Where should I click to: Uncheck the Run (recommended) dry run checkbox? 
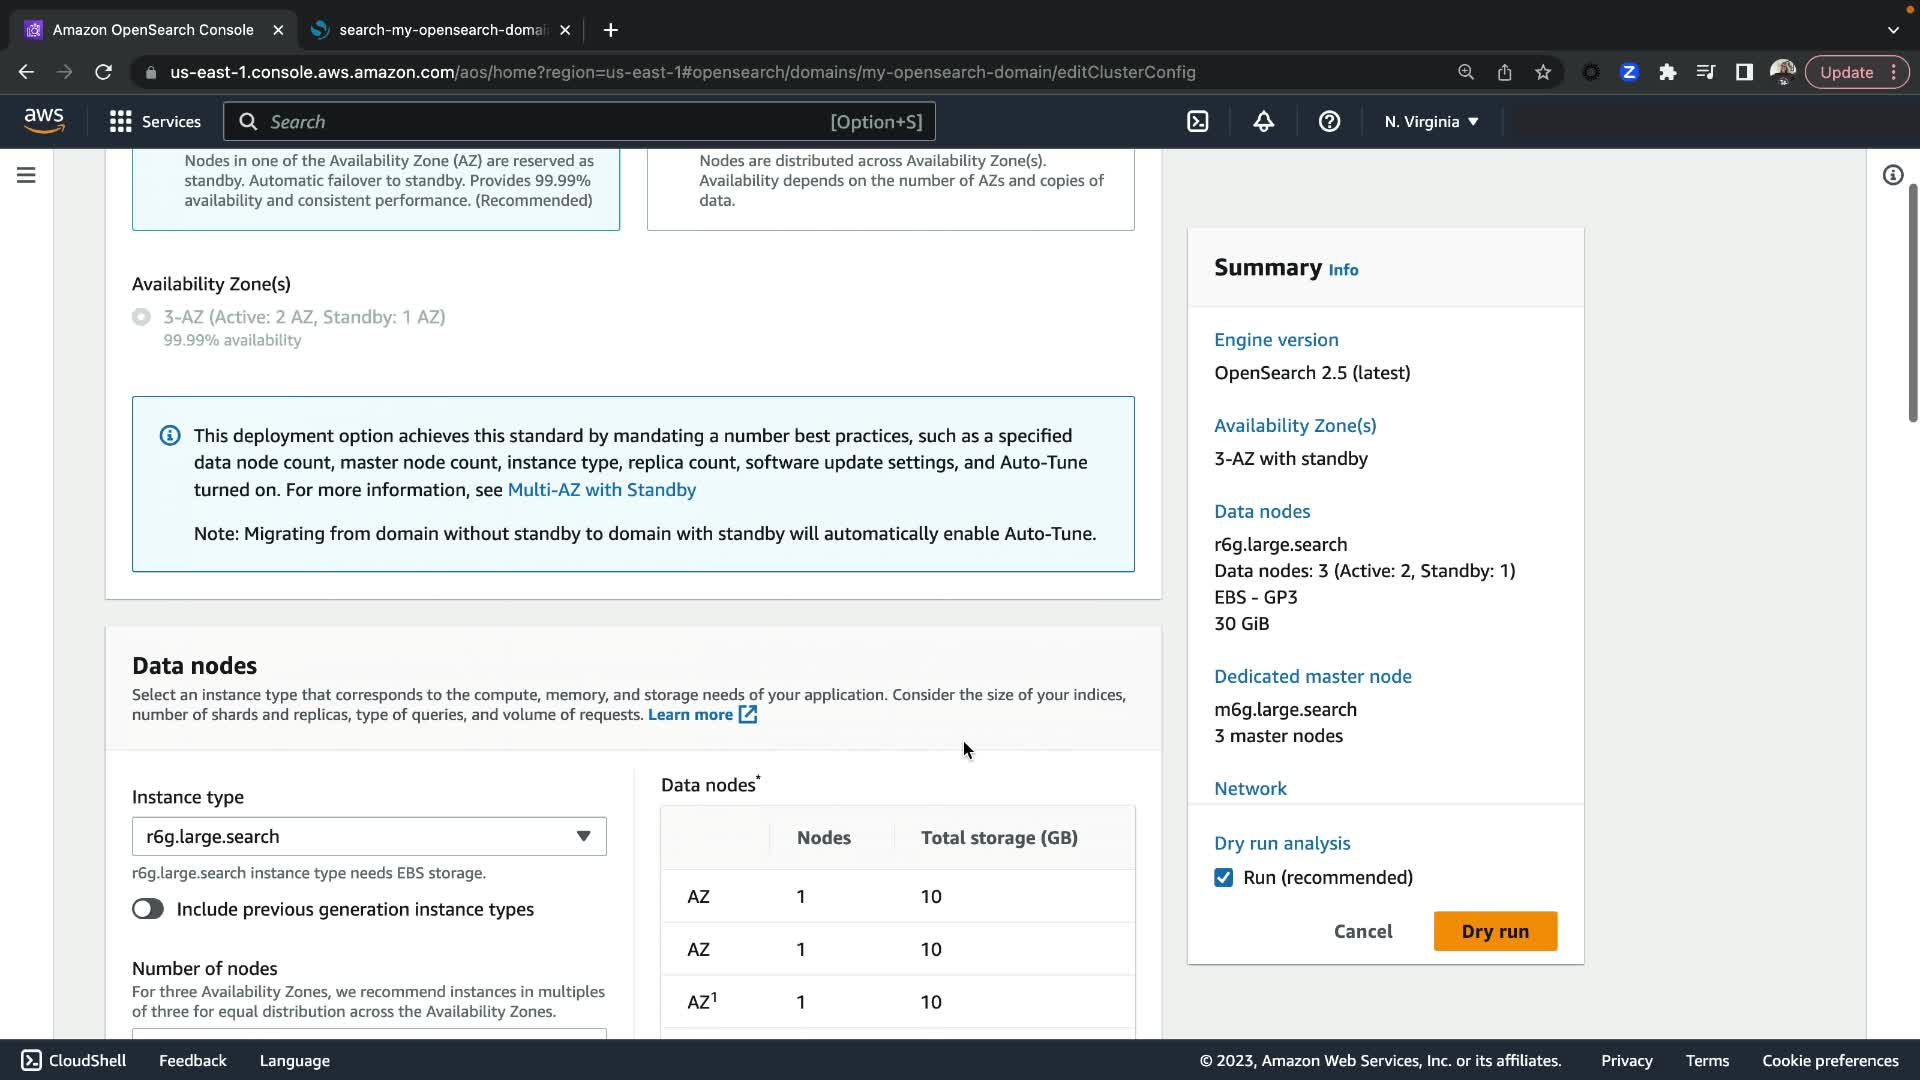(x=1223, y=877)
